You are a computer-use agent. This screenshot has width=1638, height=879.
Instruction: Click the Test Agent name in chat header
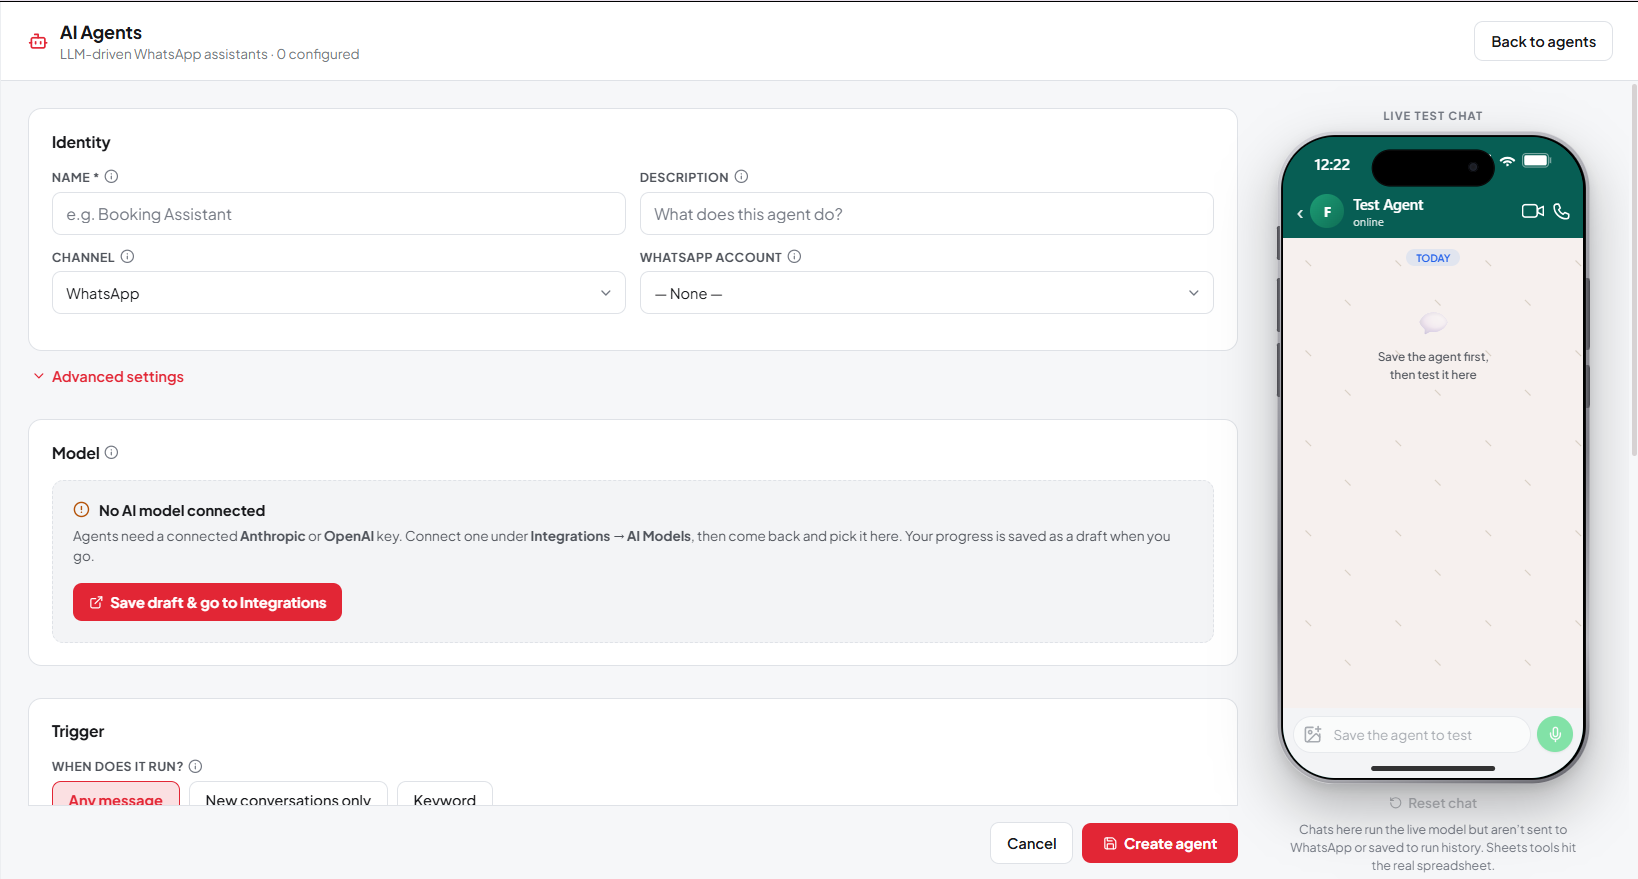coord(1388,205)
